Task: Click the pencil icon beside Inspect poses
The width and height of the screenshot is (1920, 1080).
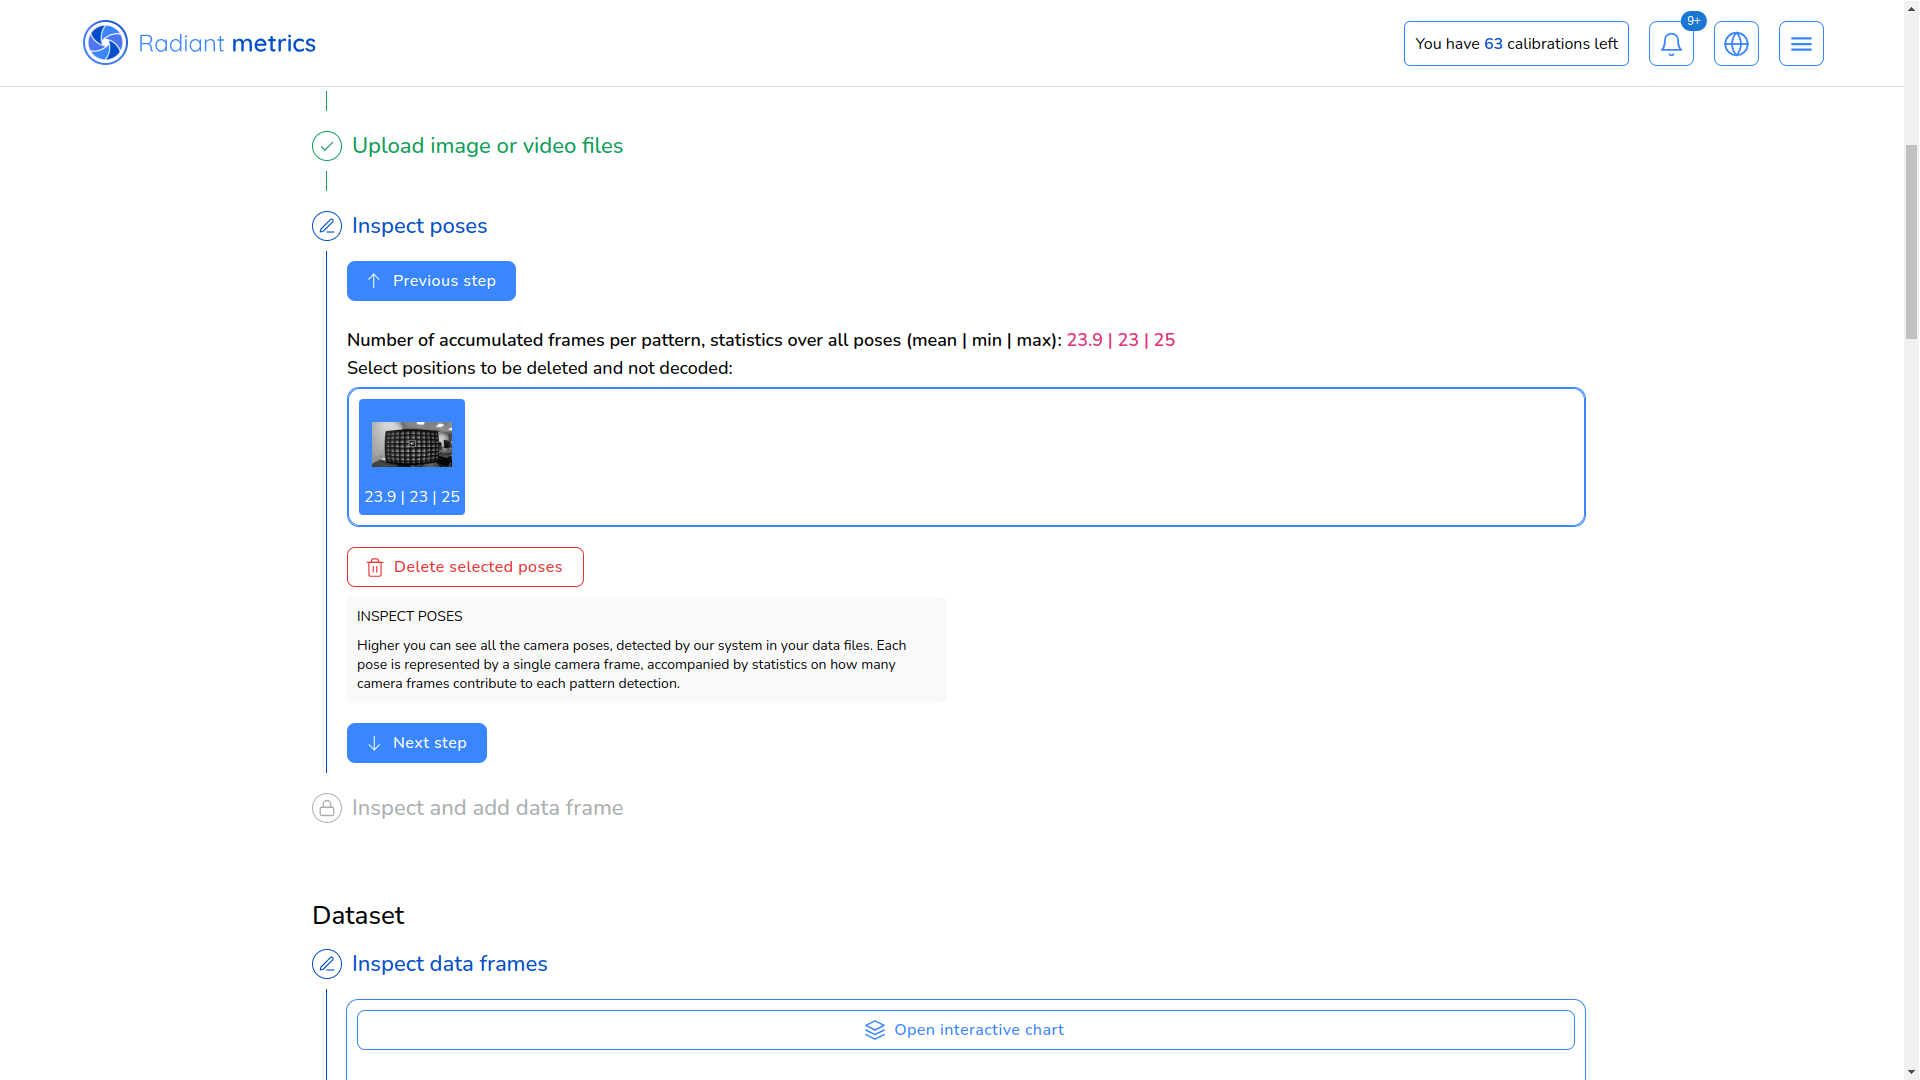Action: point(327,226)
